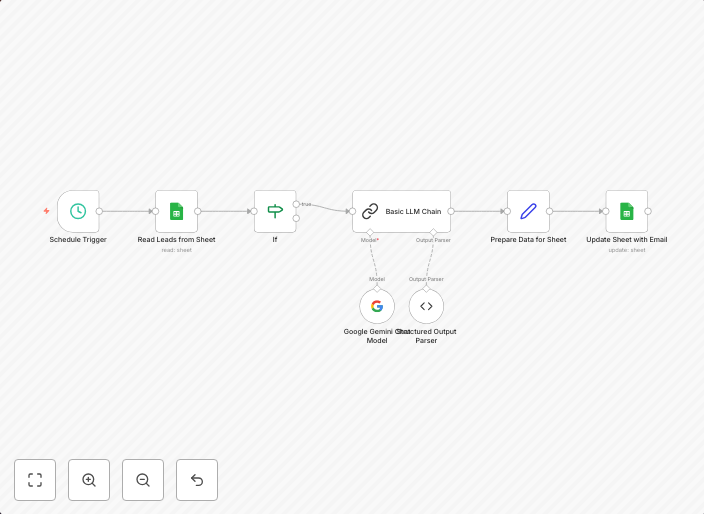
Task: Select the Prepare Data for Sheet pencil node
Action: [x=528, y=211]
